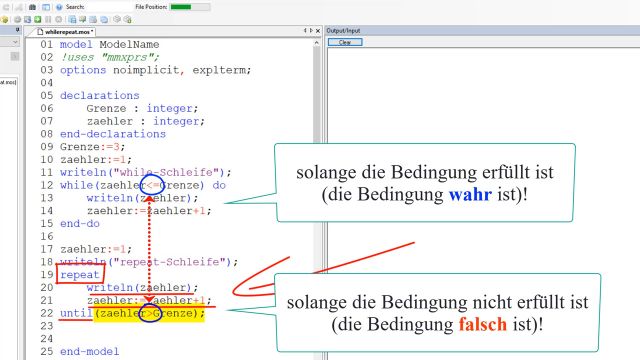
Task: Click the green run model arrow icon
Action: click(38, 19)
